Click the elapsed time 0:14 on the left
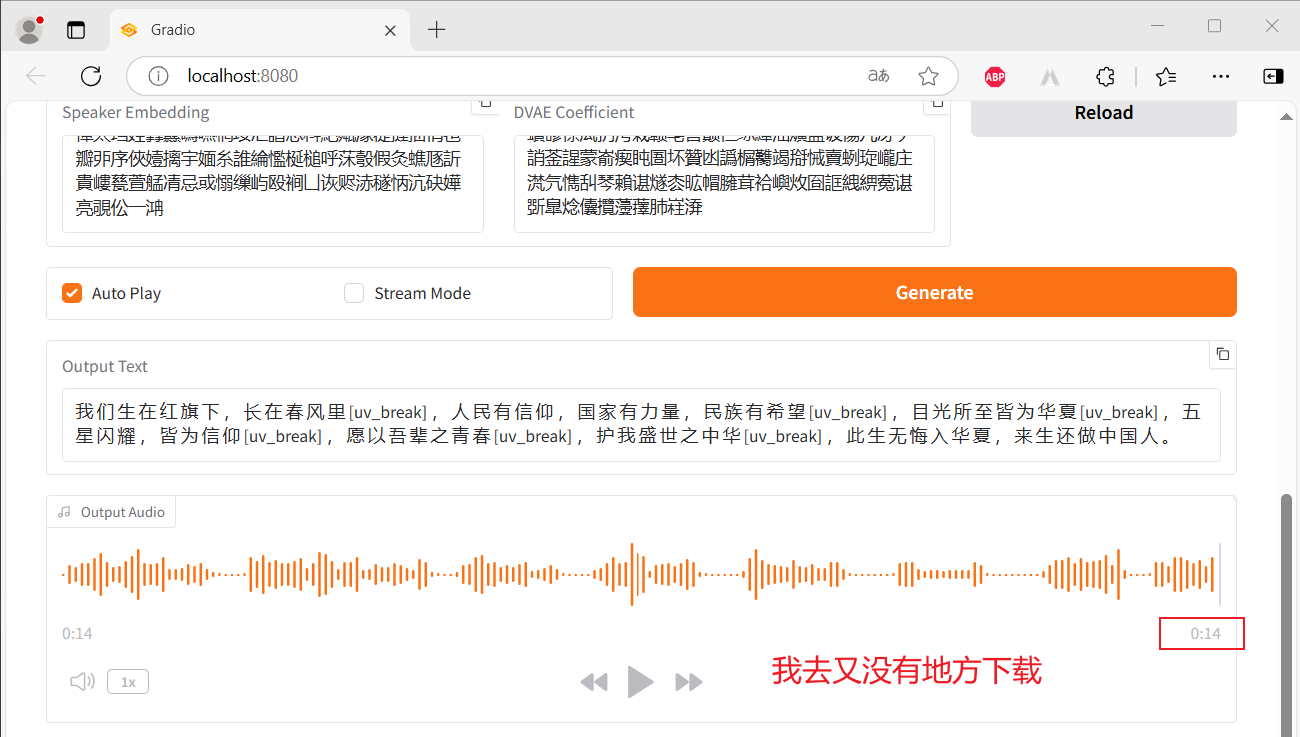 pyautogui.click(x=77, y=633)
